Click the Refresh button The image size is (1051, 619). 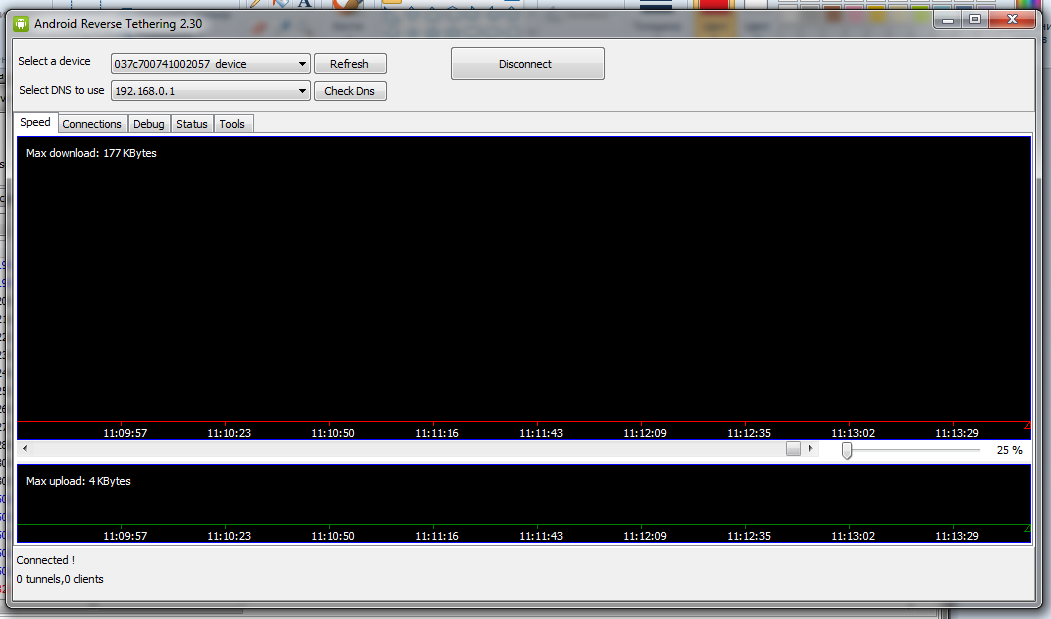pyautogui.click(x=350, y=64)
